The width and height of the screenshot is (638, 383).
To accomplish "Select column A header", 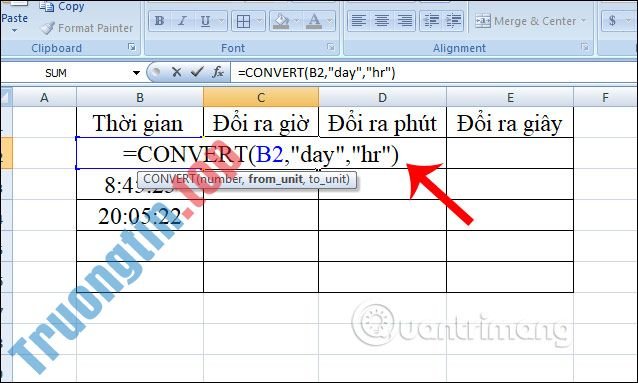I will point(44,98).
